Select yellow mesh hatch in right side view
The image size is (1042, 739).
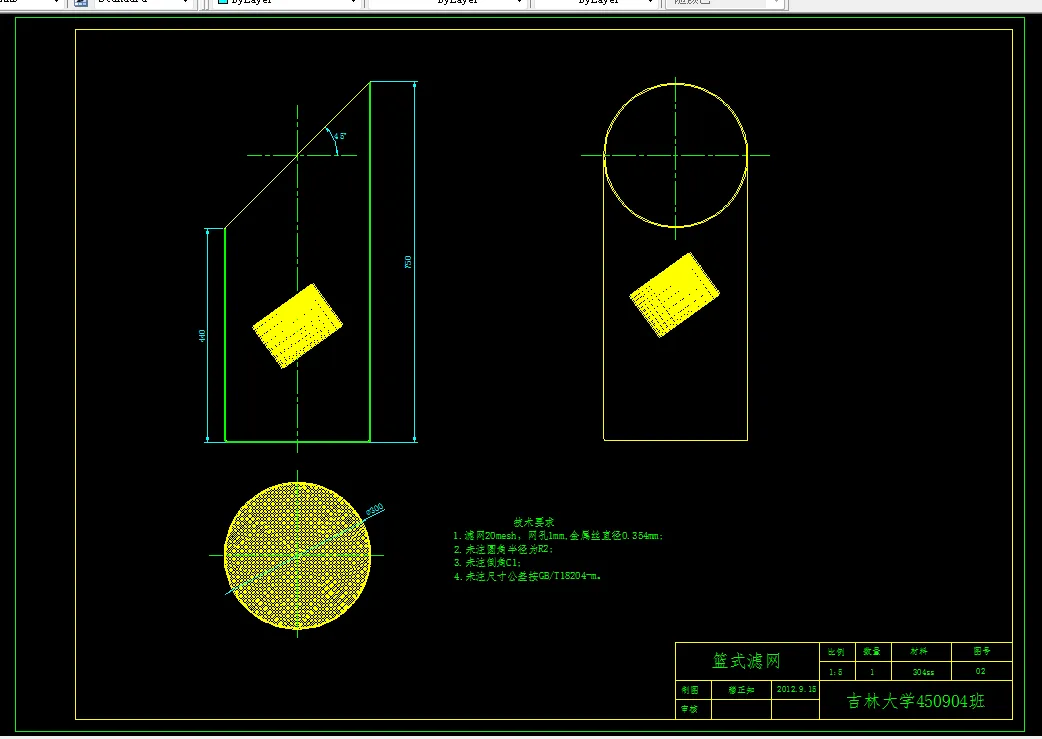675,294
